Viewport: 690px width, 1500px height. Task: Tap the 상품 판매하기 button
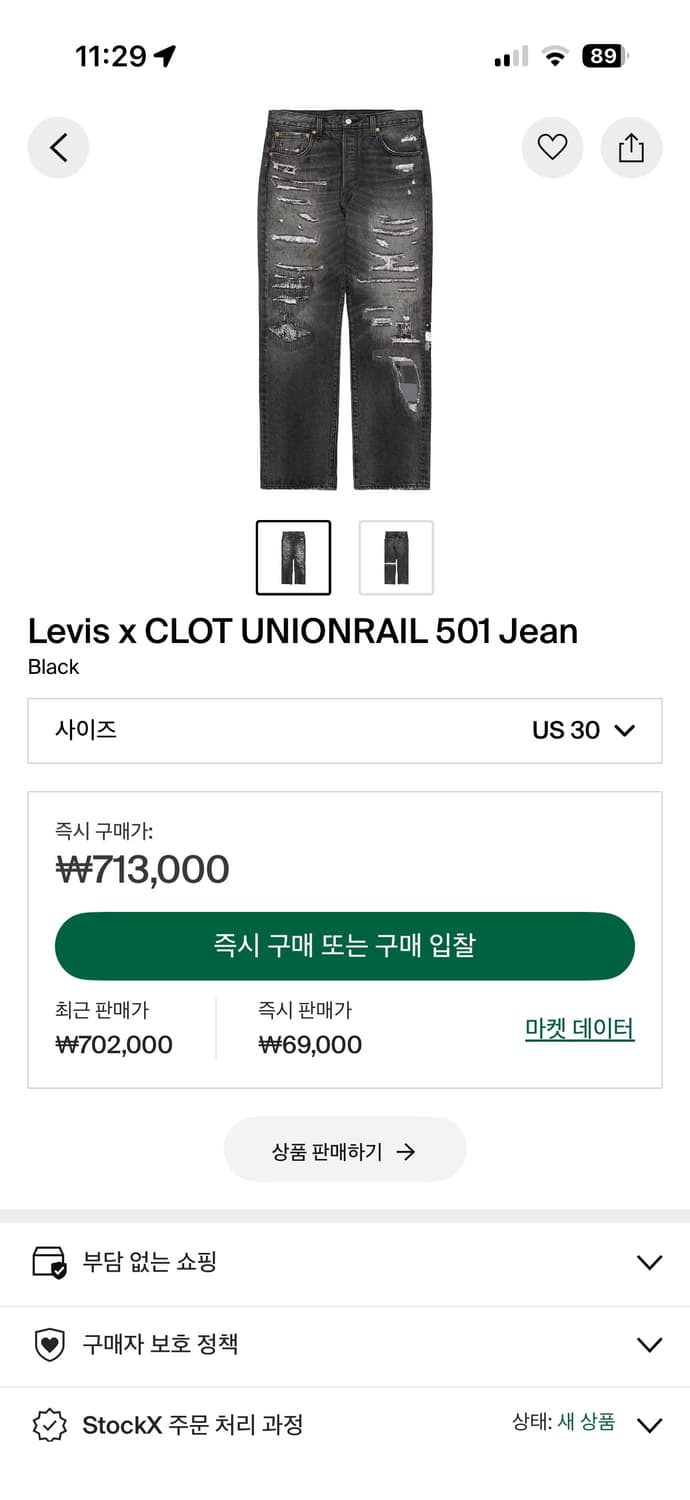(345, 1150)
